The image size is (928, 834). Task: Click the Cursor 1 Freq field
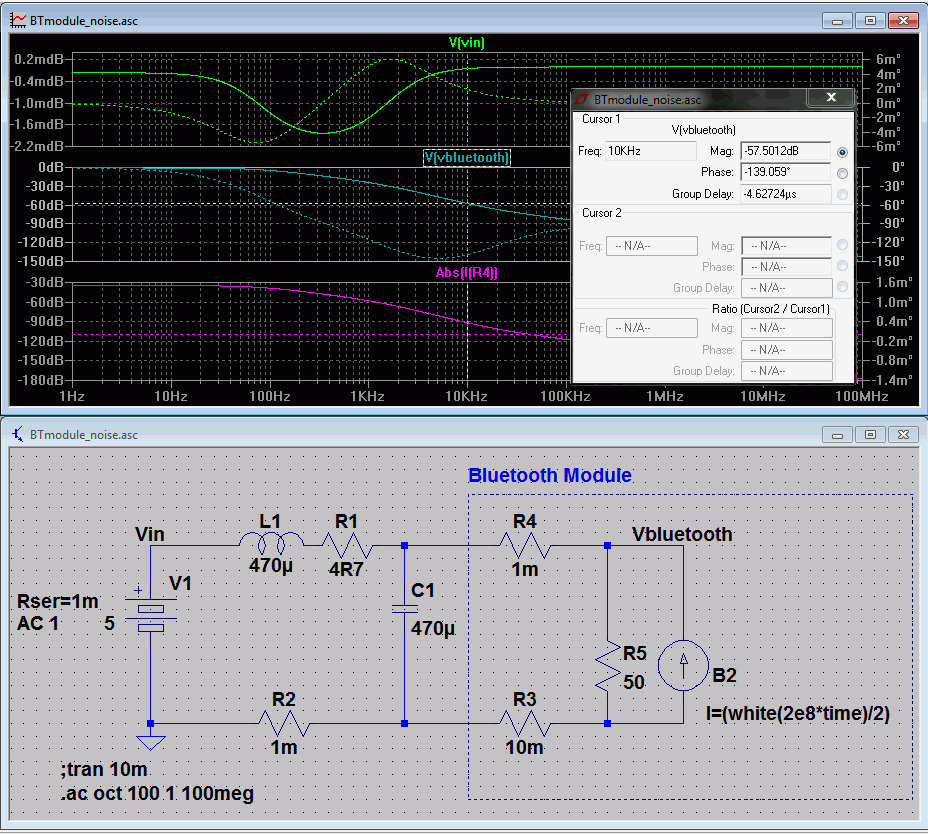tap(651, 151)
